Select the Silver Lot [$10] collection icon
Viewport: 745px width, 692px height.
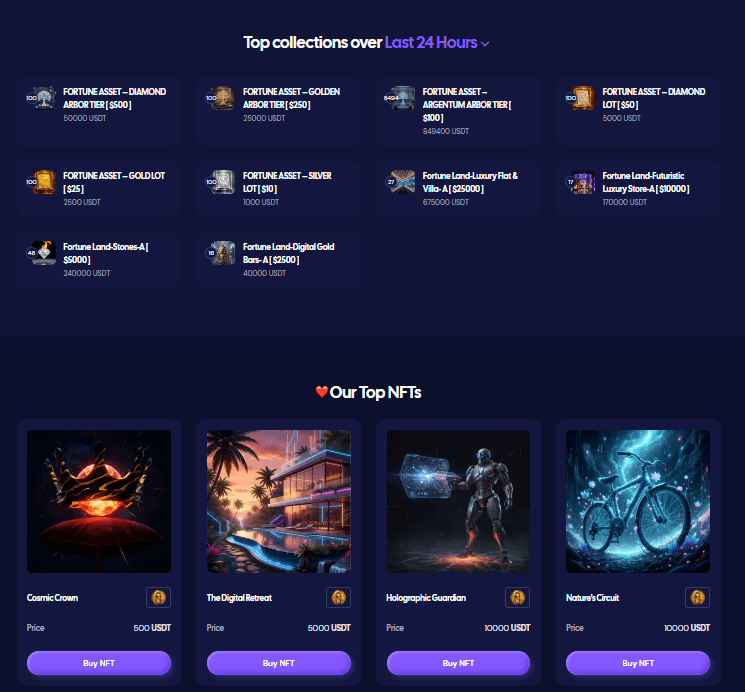tap(223, 182)
